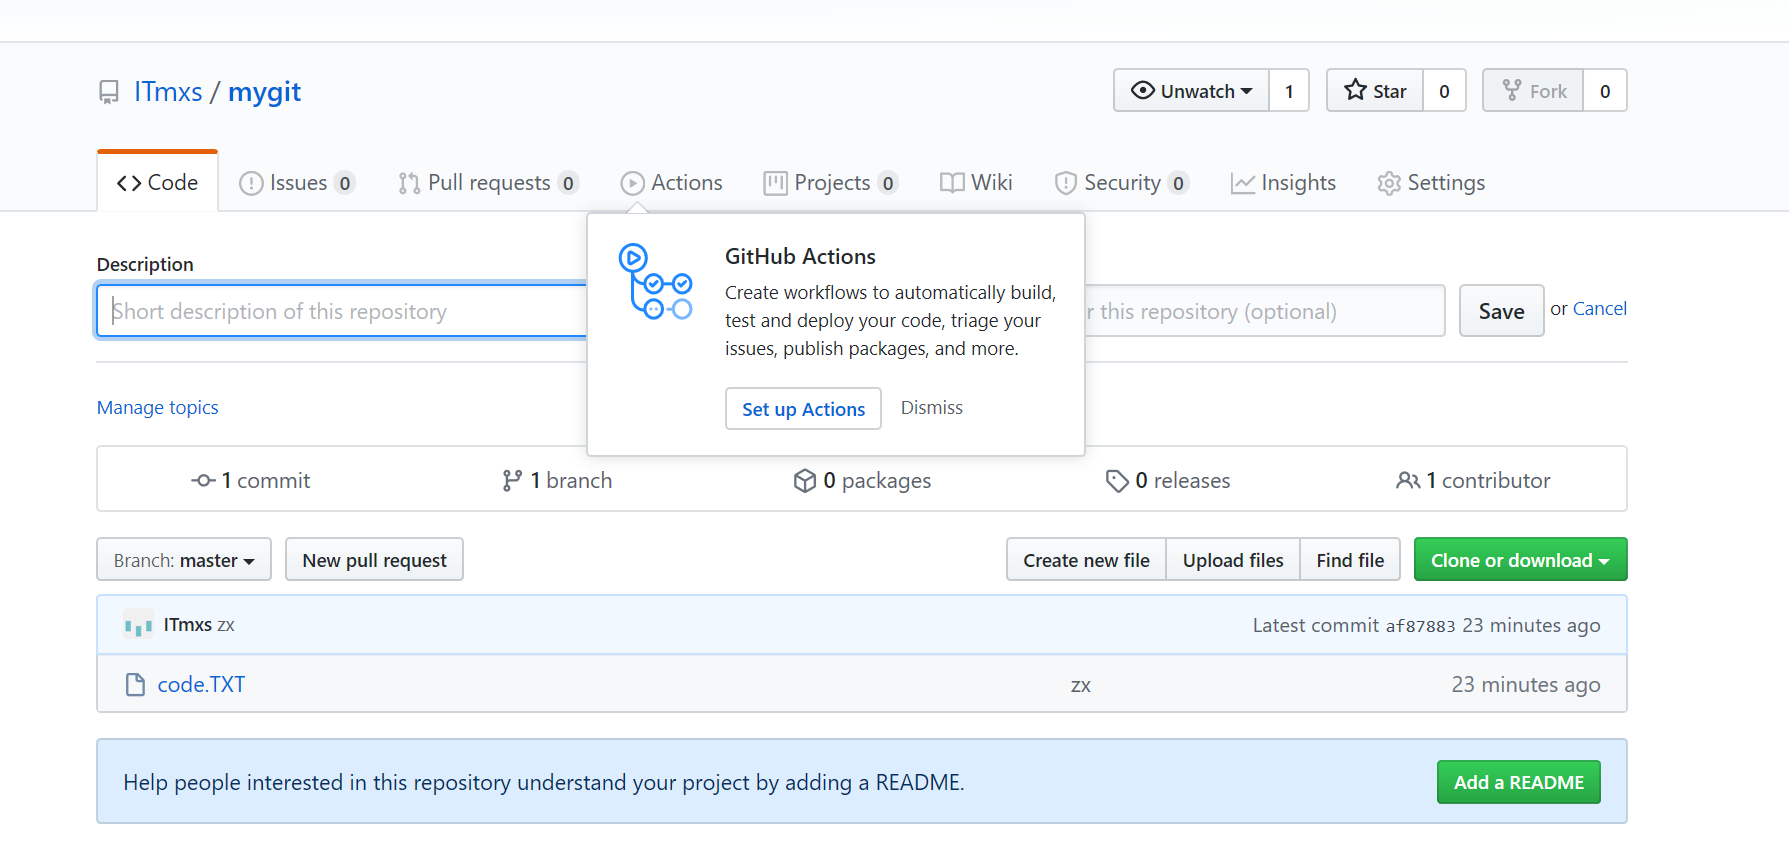Click the repository book icon beside ITmxs
Viewport: 1789px width, 858px height.
point(109,92)
